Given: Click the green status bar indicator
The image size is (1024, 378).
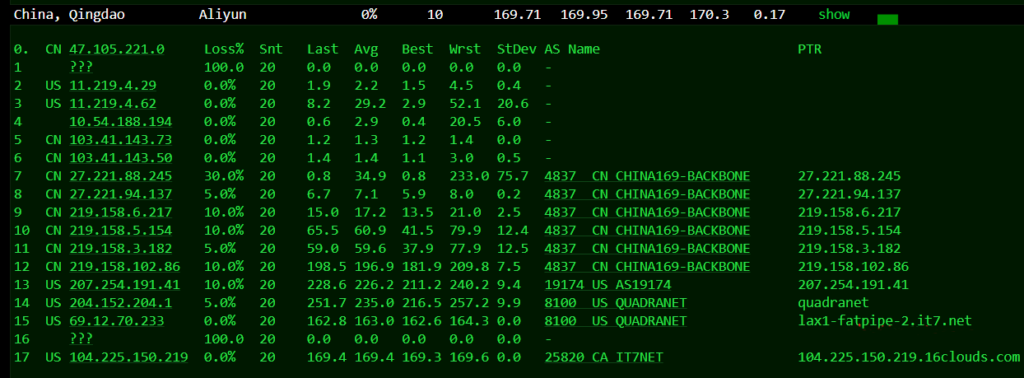Looking at the screenshot, I should tap(888, 20).
